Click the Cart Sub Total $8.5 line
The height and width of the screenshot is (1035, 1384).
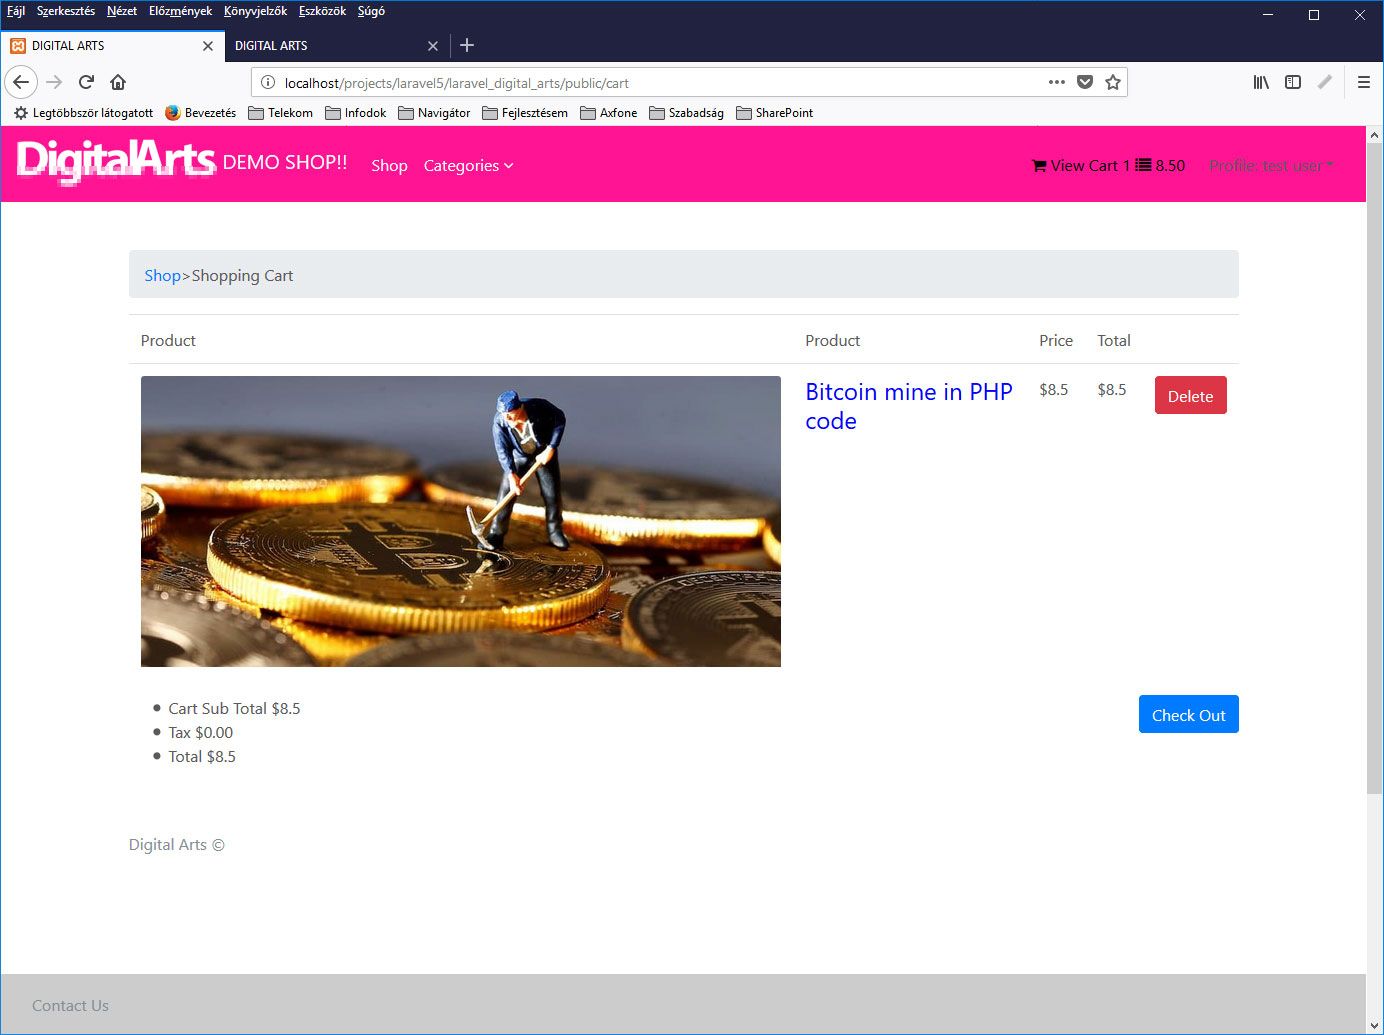pos(234,709)
